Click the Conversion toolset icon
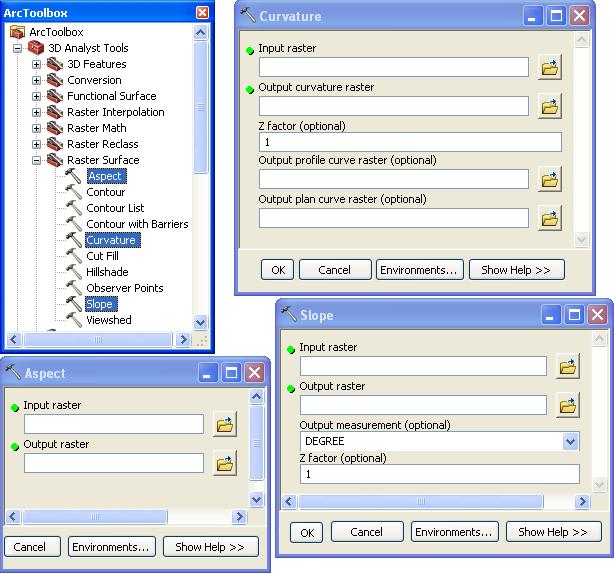The image size is (614, 574). (55, 80)
